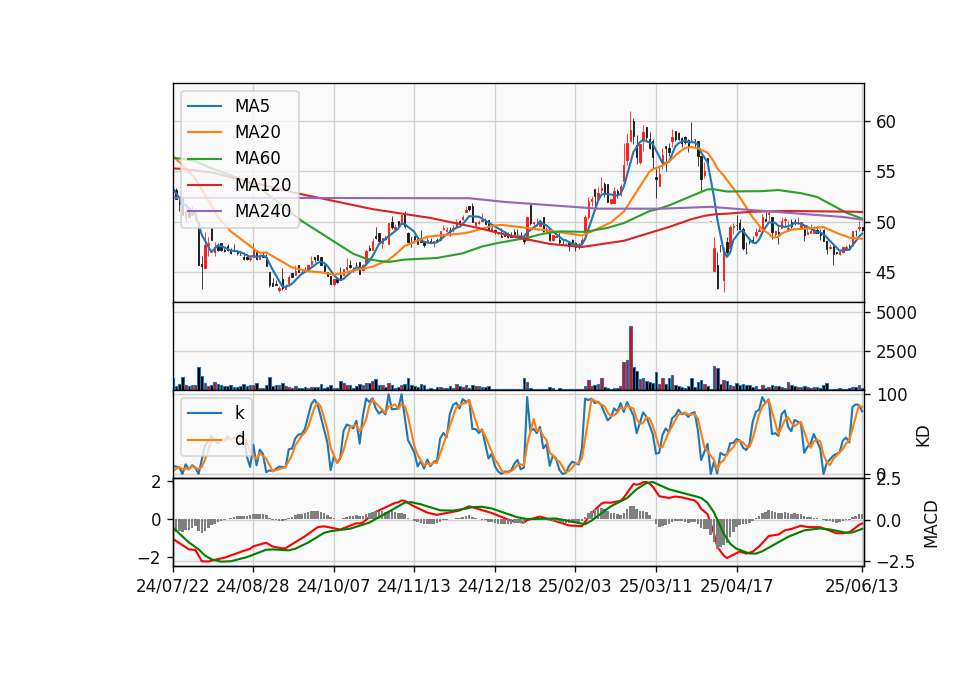
Task: Click the d legend label in KD panel
Action: (x=240, y=438)
